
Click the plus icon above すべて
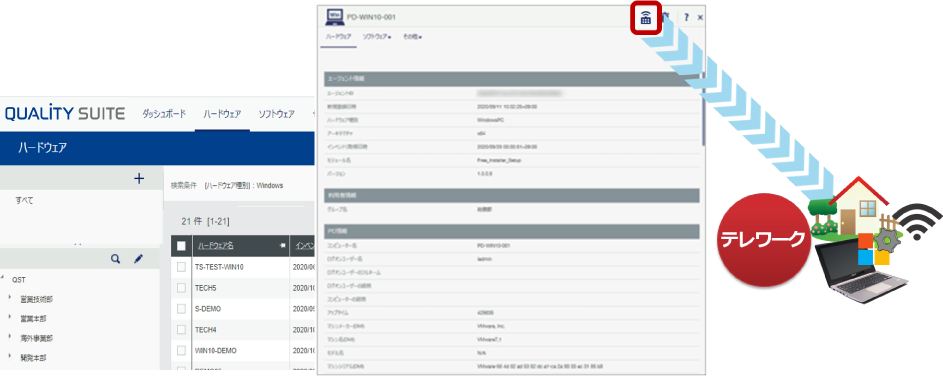[139, 178]
